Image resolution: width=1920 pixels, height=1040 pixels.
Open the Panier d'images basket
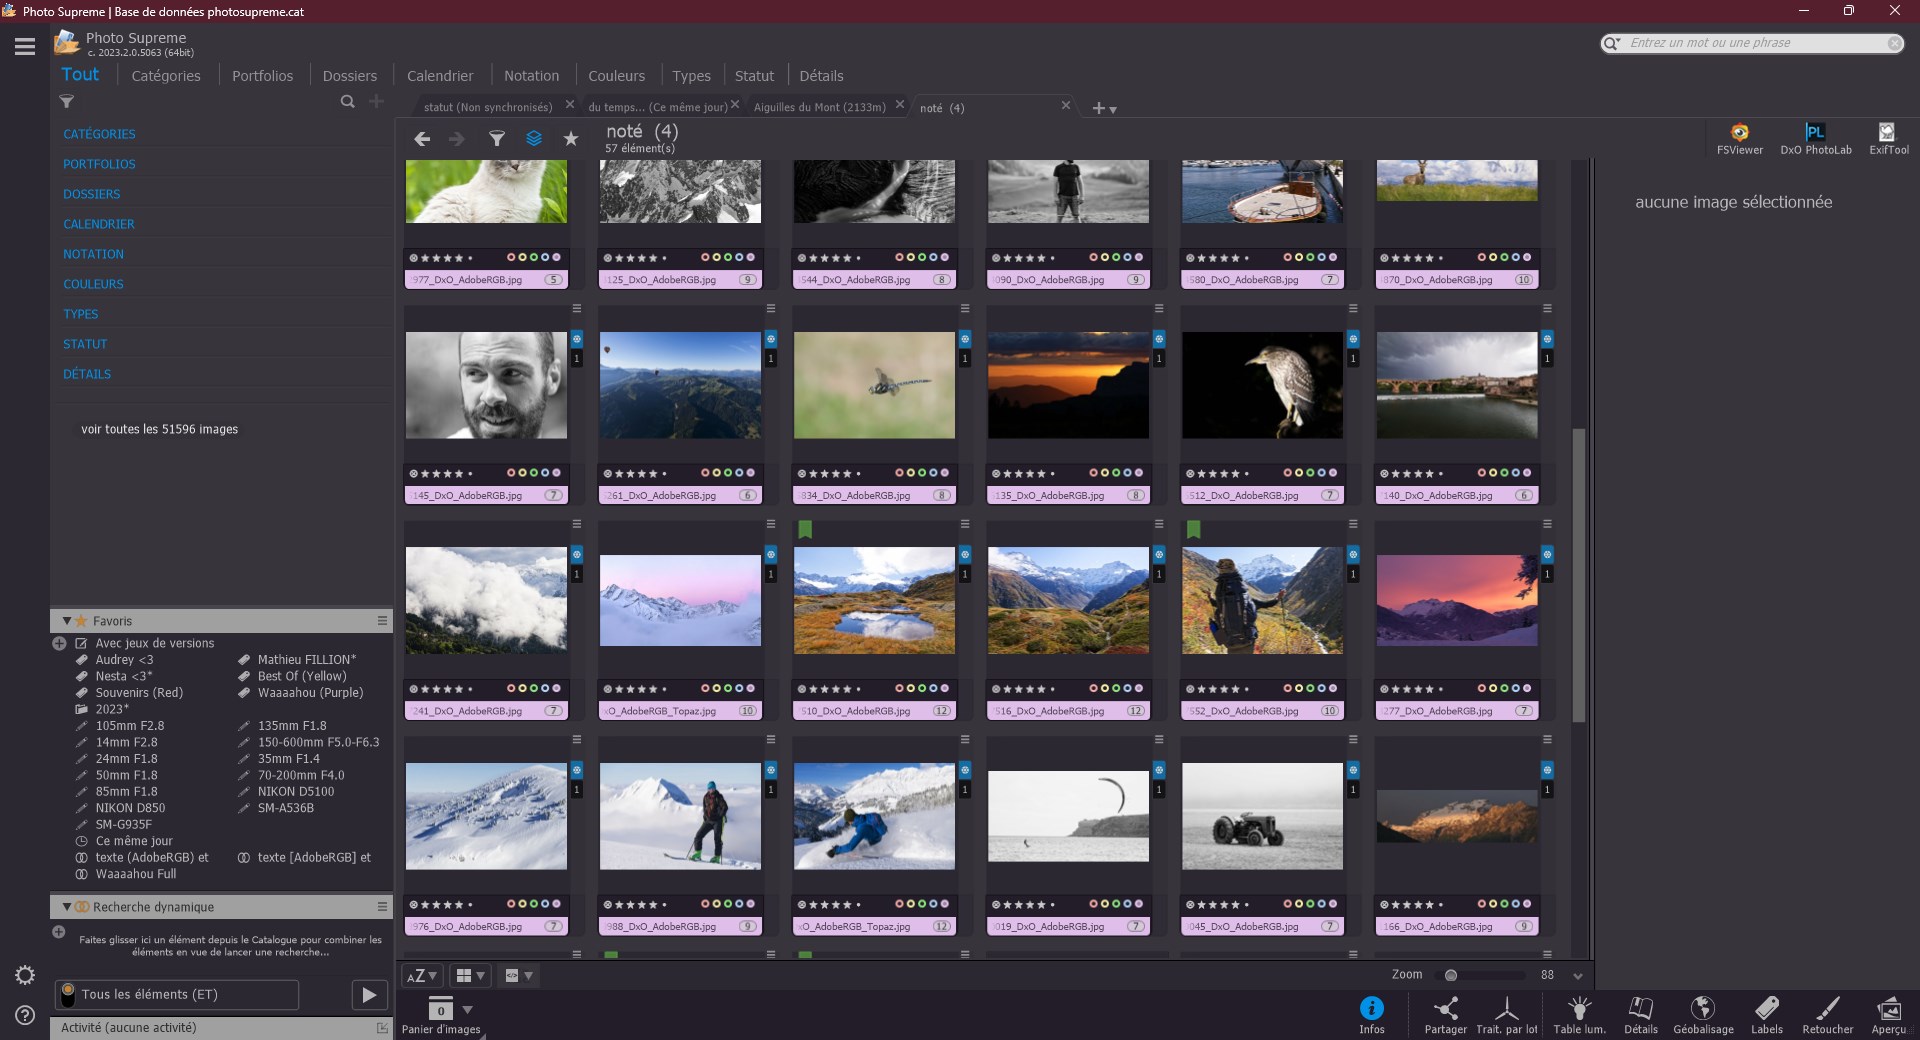tap(441, 1015)
